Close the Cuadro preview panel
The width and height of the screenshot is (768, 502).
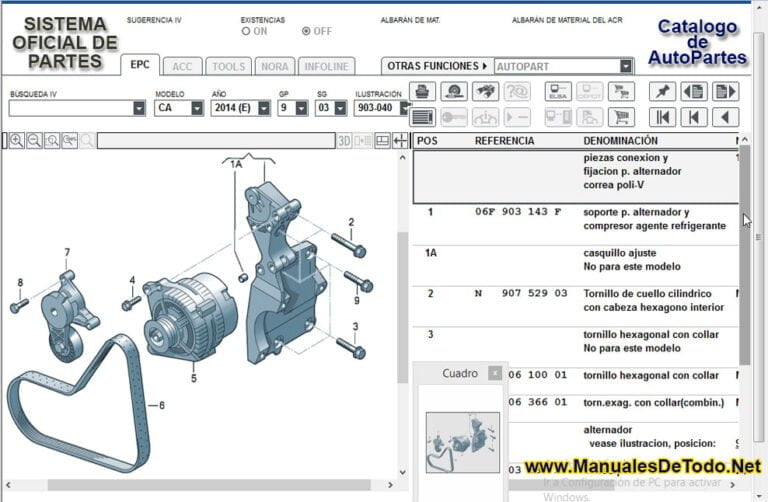pos(494,373)
